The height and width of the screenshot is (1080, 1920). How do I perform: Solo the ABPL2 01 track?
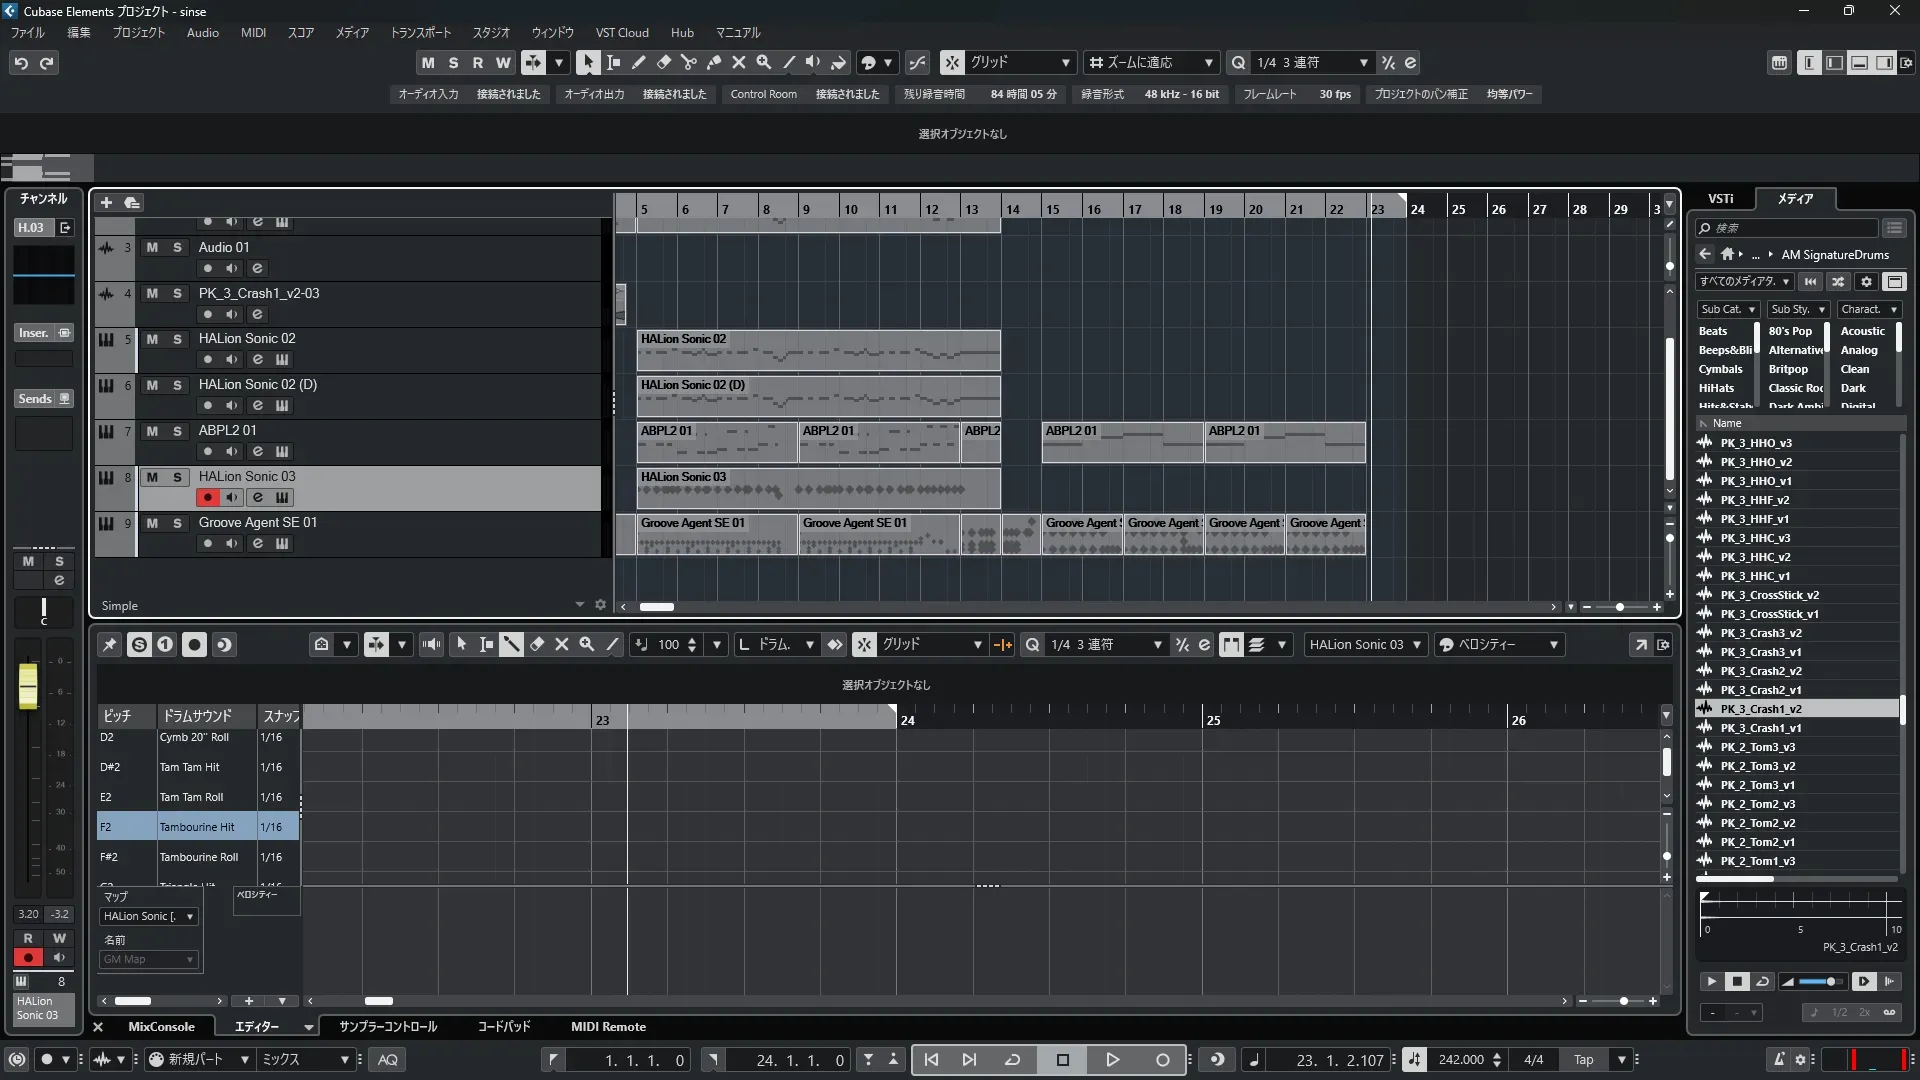pos(177,431)
